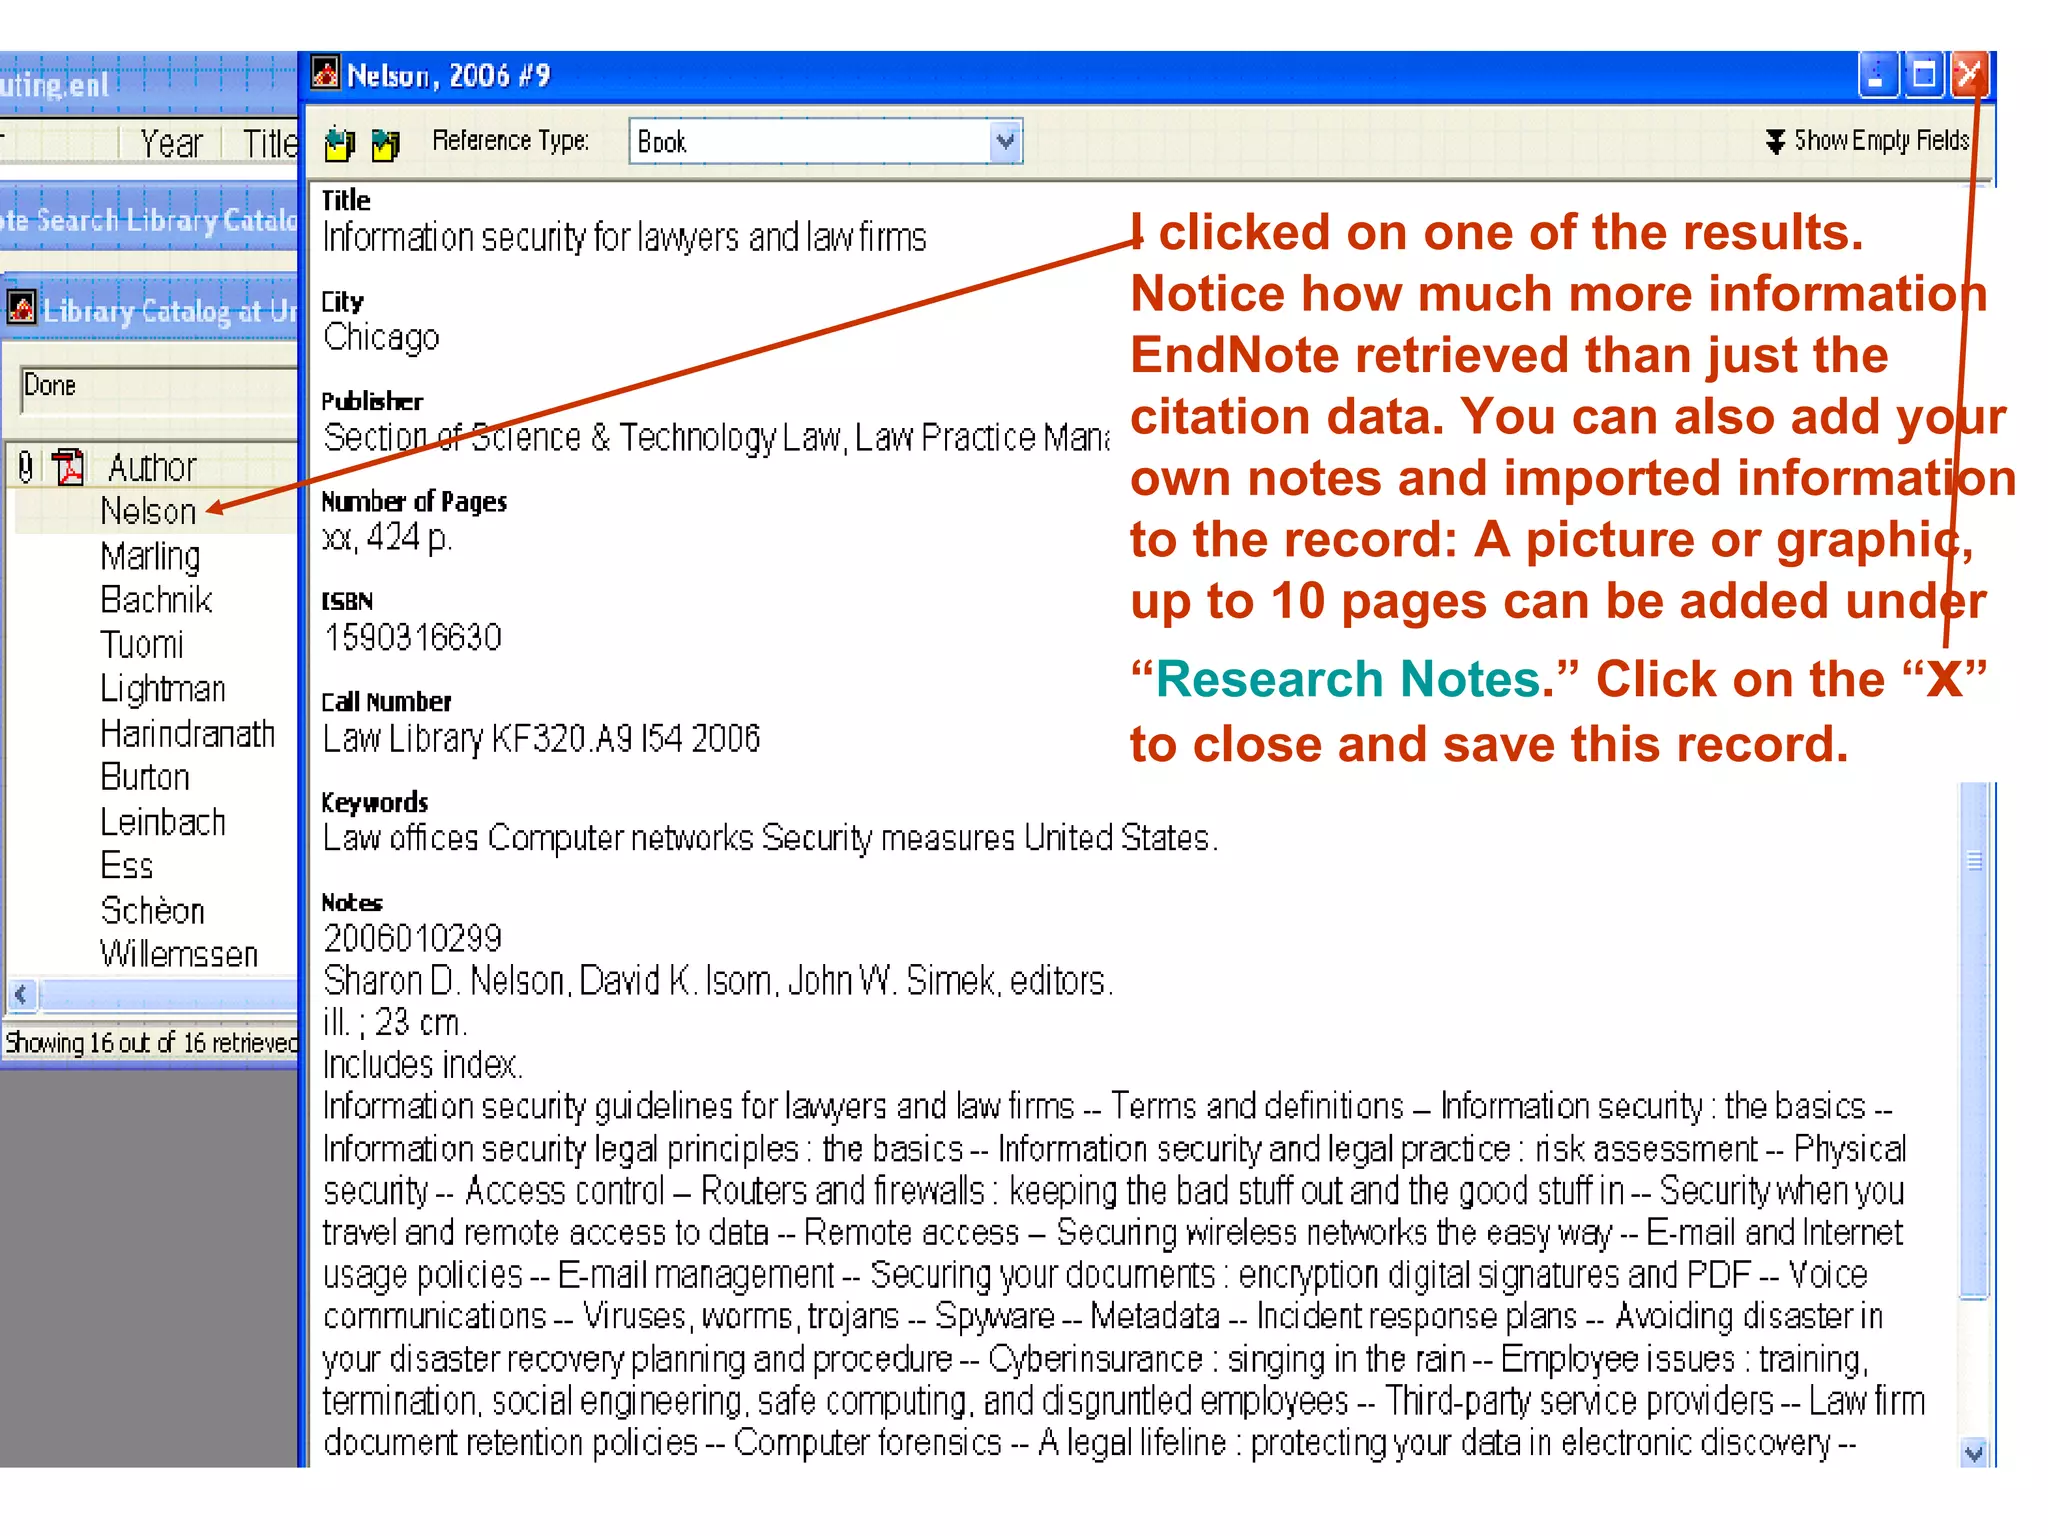Image resolution: width=2048 pixels, height=1536 pixels.
Task: Click the vertical scrollbar thumb in record window
Action: [1974, 1040]
